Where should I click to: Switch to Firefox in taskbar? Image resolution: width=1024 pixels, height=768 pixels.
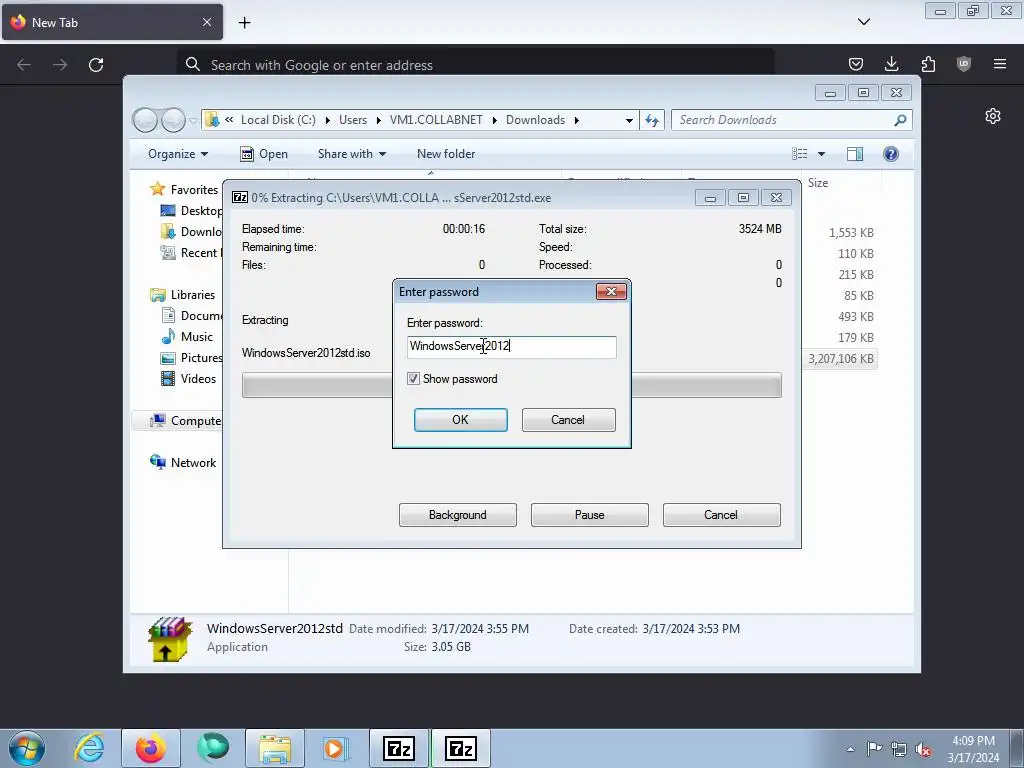click(151, 748)
